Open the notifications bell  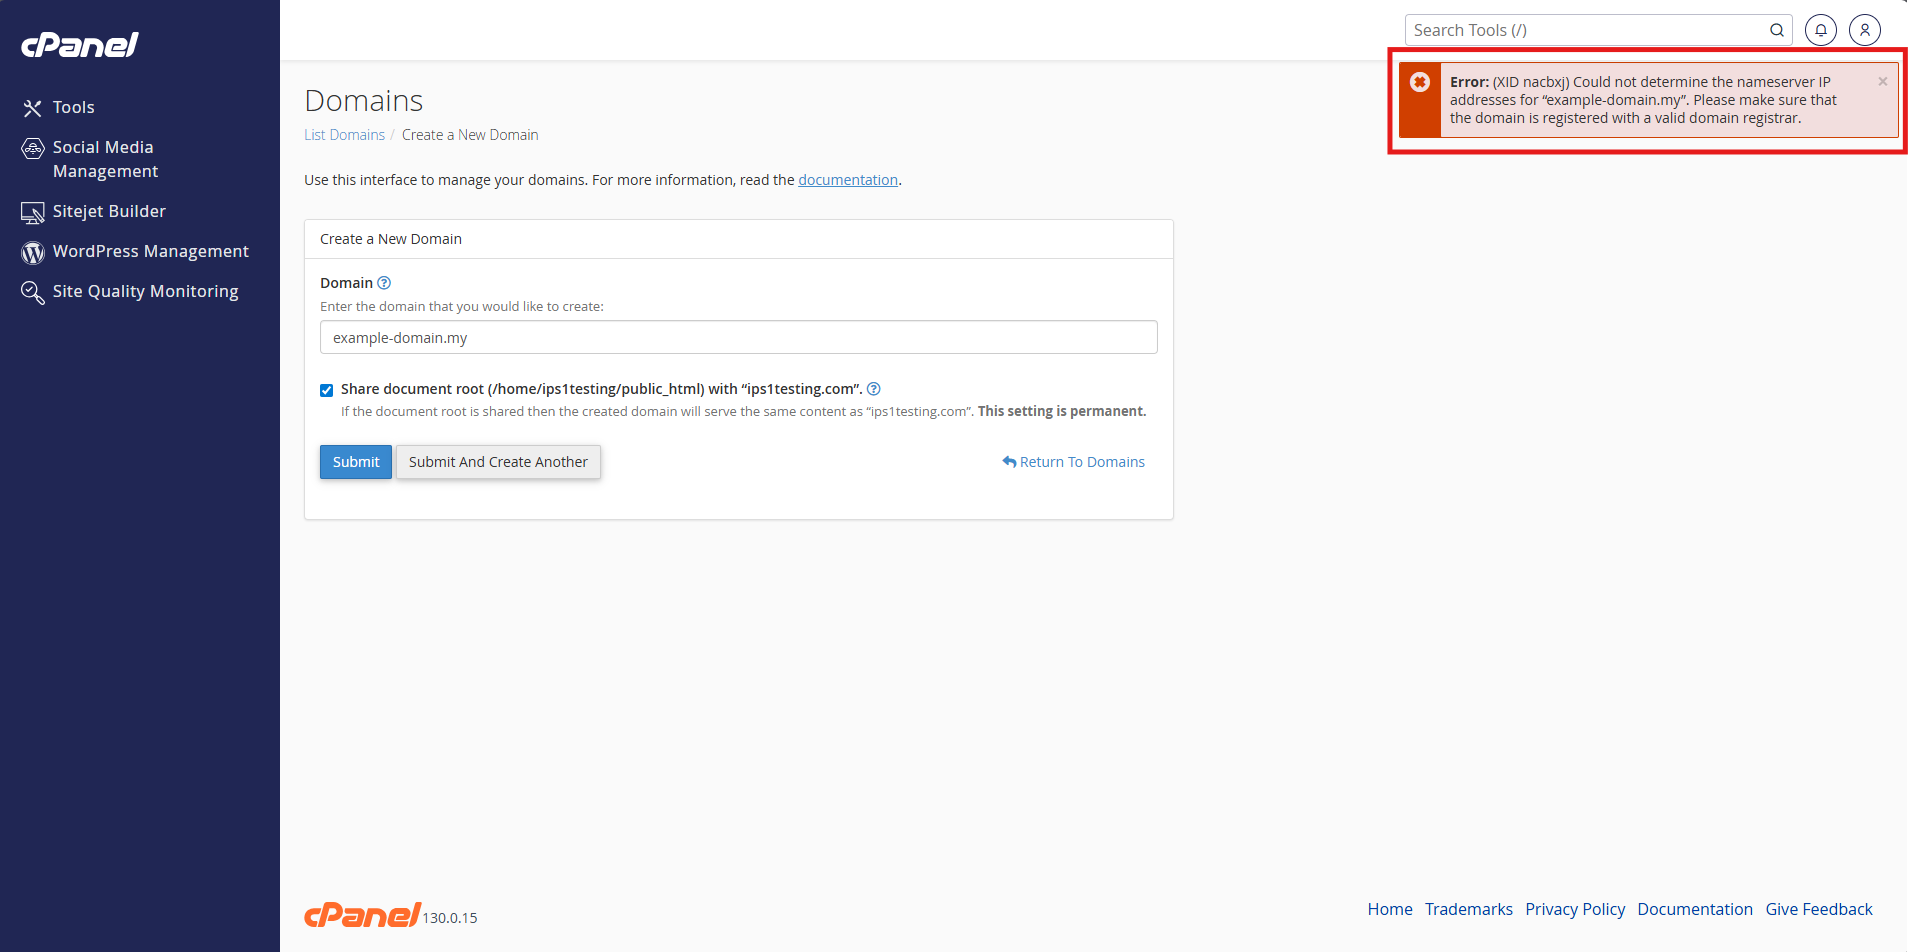point(1820,30)
